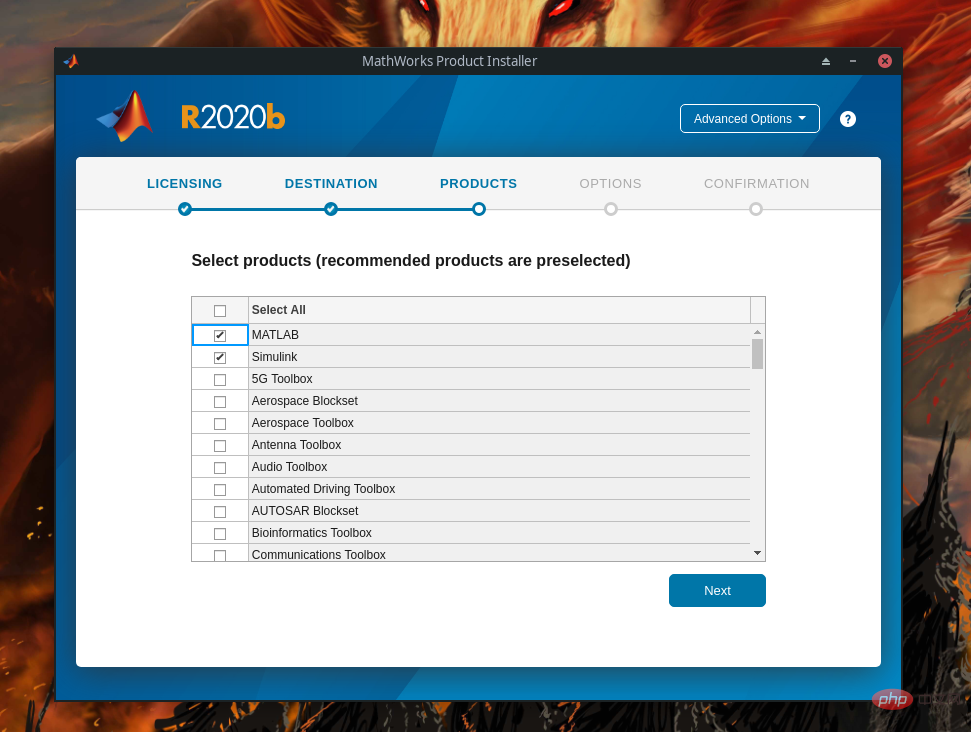This screenshot has width=971, height=732.
Task: Select the OPTIONS step tab
Action: tap(610, 183)
